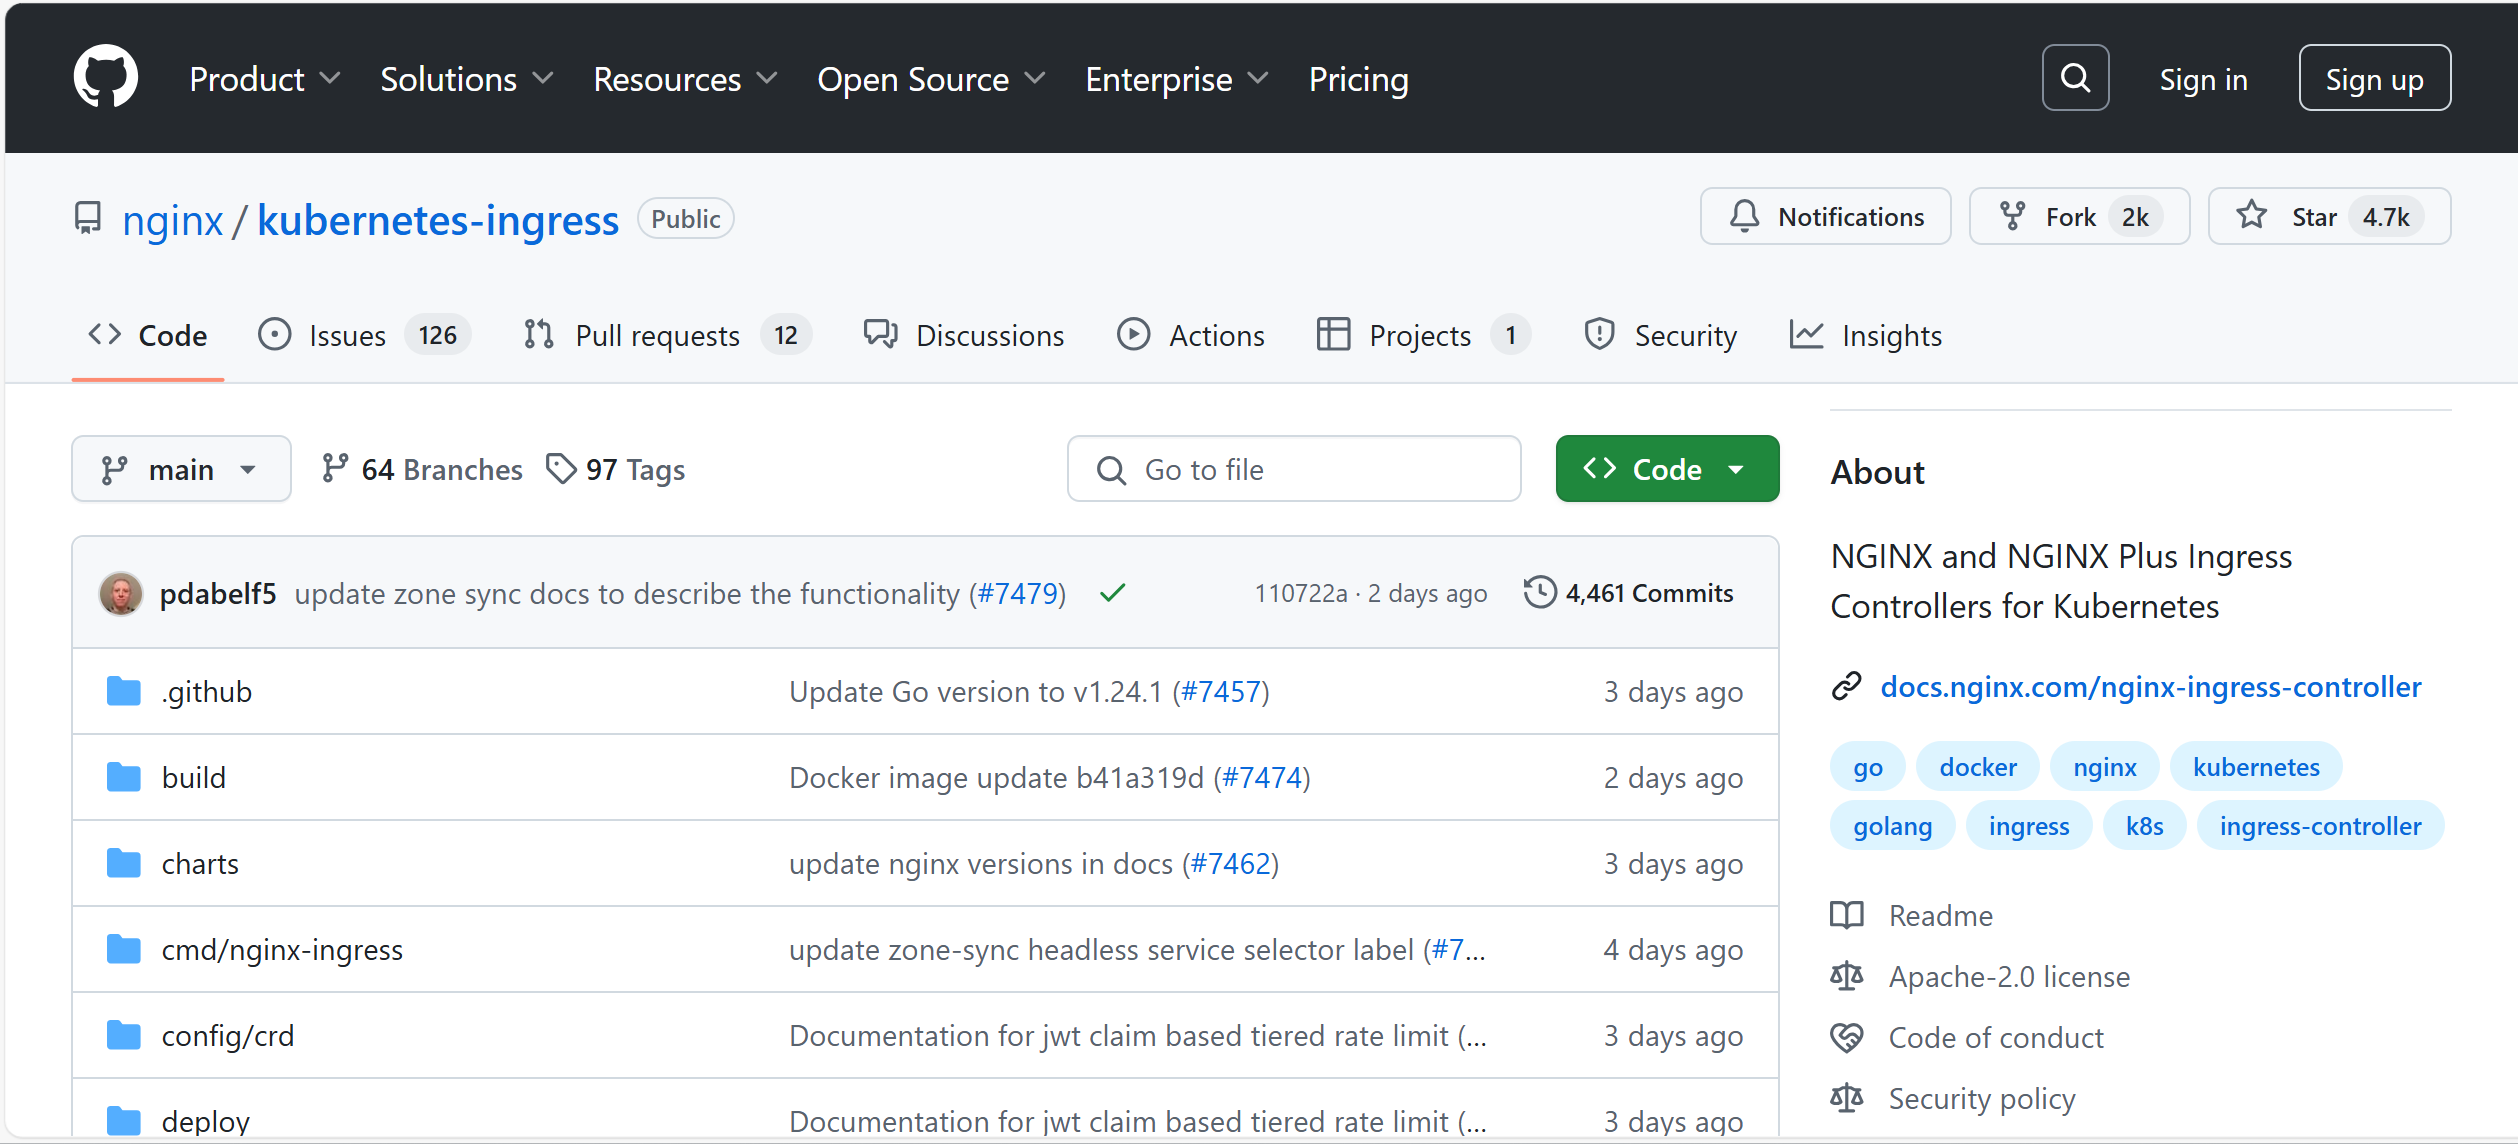Click the deploy folder icon
2518x1144 pixels.
[x=124, y=1121]
